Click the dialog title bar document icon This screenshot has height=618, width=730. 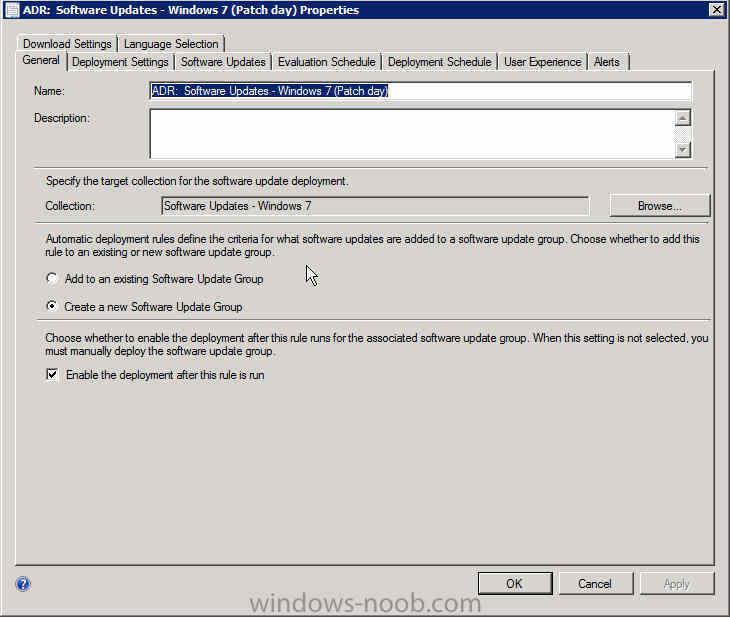click(x=12, y=10)
